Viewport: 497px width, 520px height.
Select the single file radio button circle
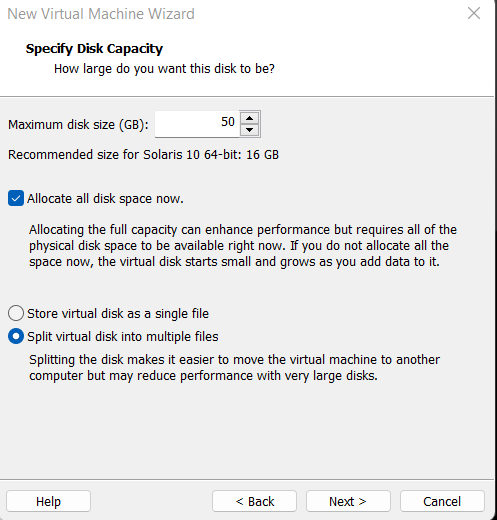tap(16, 313)
